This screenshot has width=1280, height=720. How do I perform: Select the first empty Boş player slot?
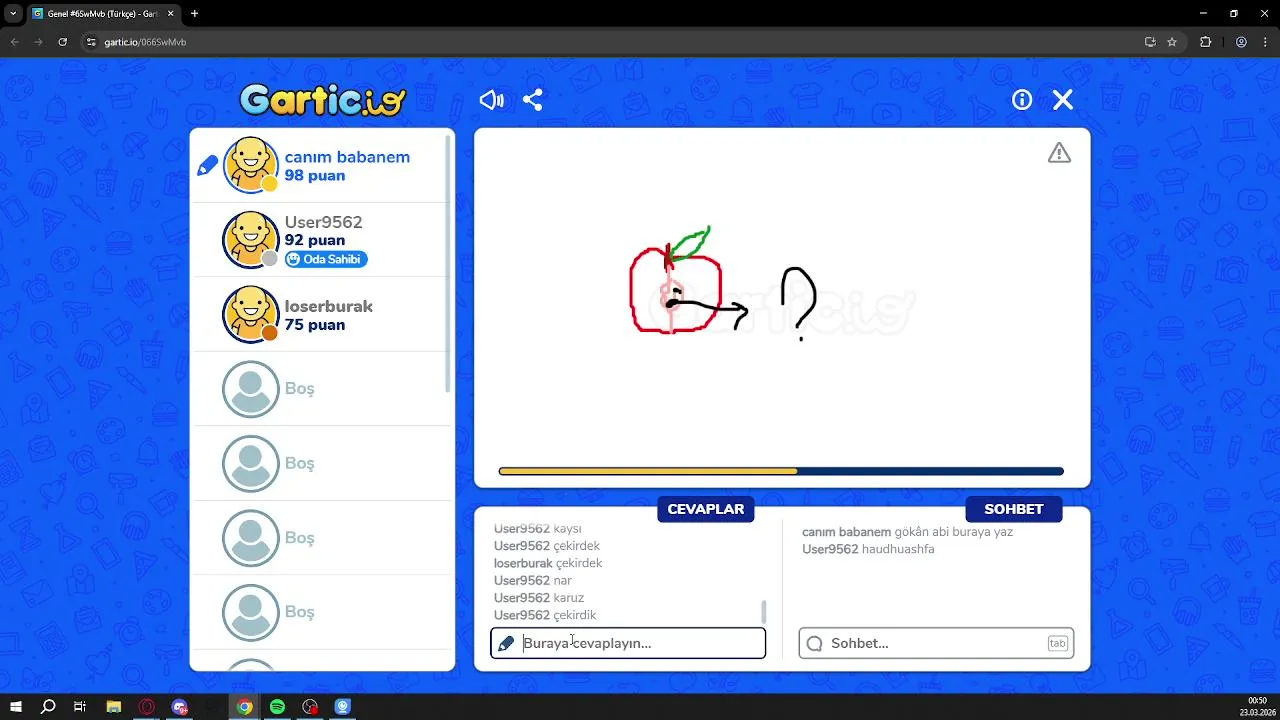point(320,389)
